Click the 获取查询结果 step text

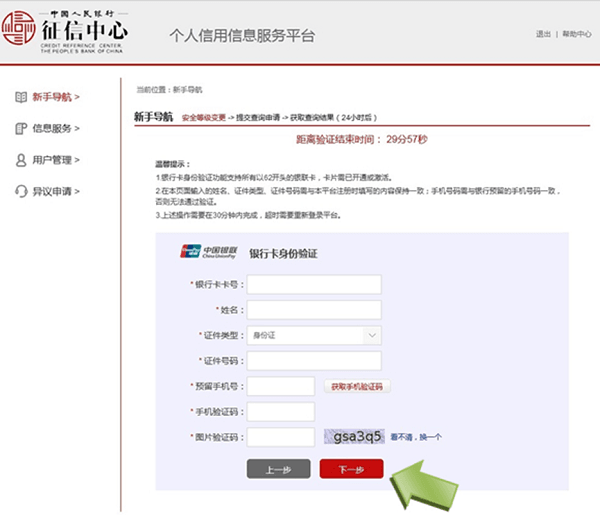tap(312, 117)
